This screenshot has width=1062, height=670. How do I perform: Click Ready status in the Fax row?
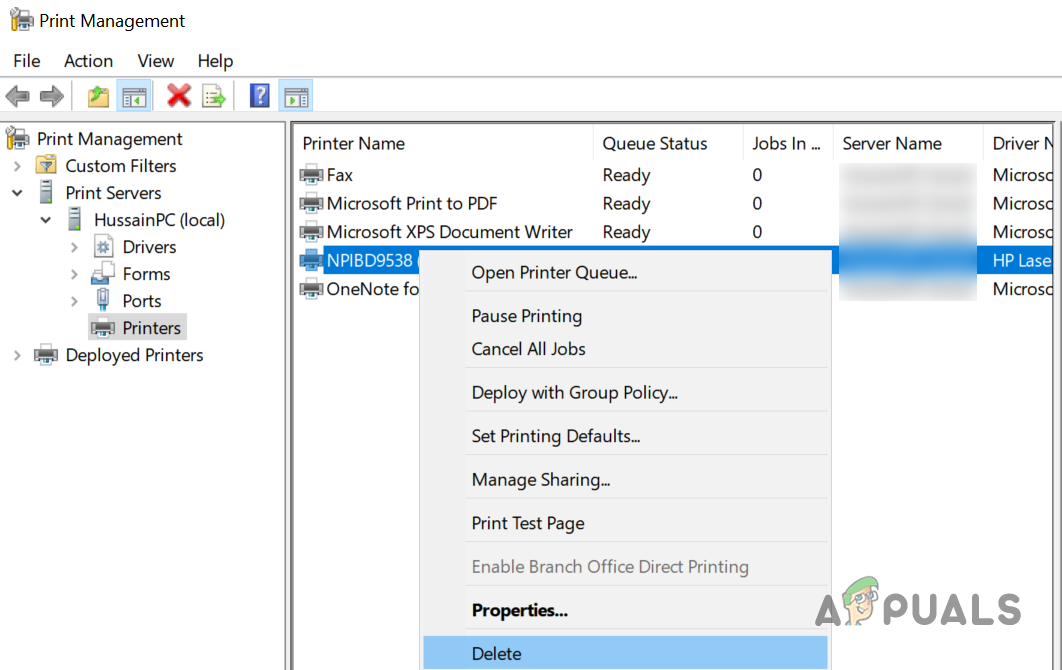(626, 175)
